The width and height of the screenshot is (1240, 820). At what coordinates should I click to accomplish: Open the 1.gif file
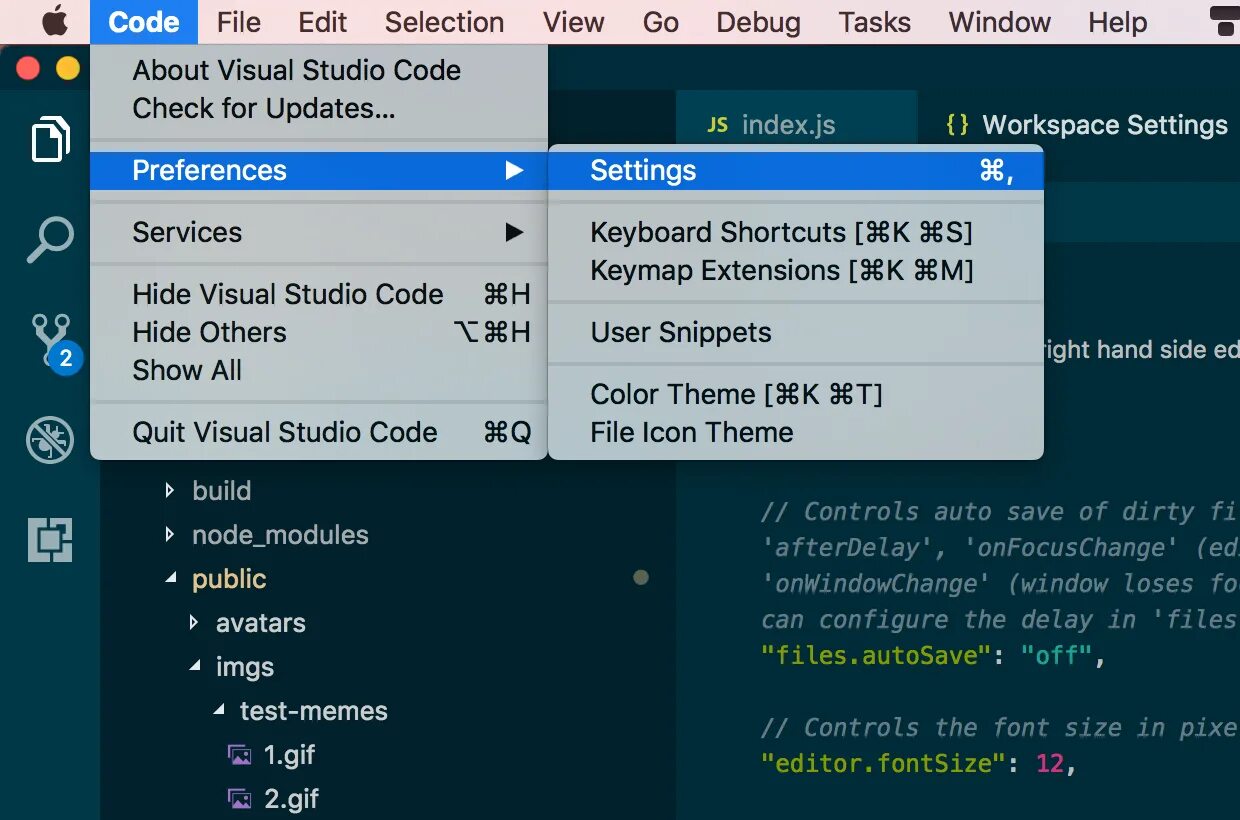point(388,755)
